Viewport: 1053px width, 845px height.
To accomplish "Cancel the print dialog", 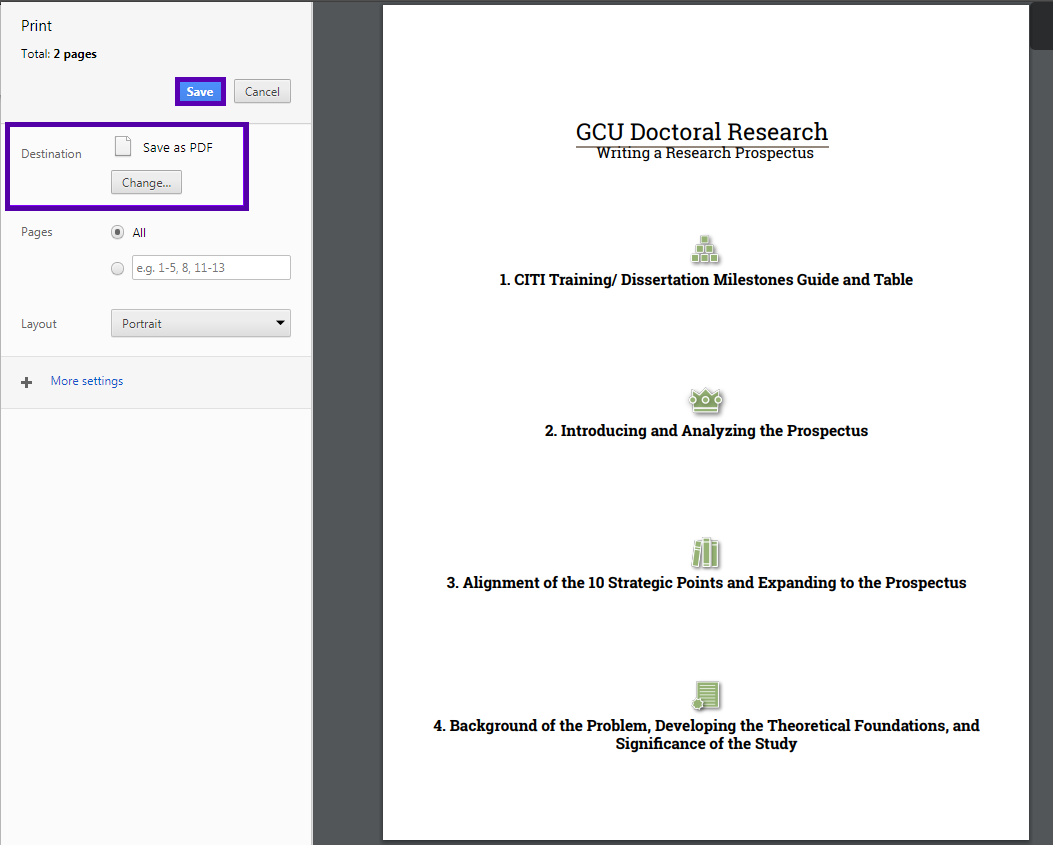I will point(262,91).
